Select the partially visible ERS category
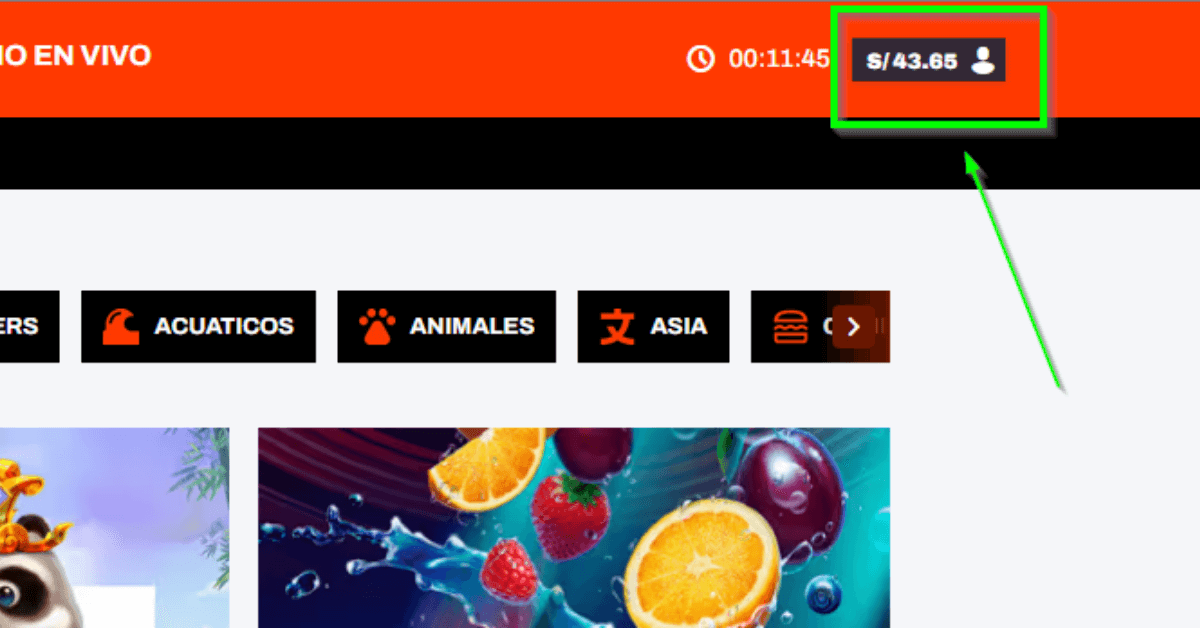The width and height of the screenshot is (1200, 628). pos(29,326)
